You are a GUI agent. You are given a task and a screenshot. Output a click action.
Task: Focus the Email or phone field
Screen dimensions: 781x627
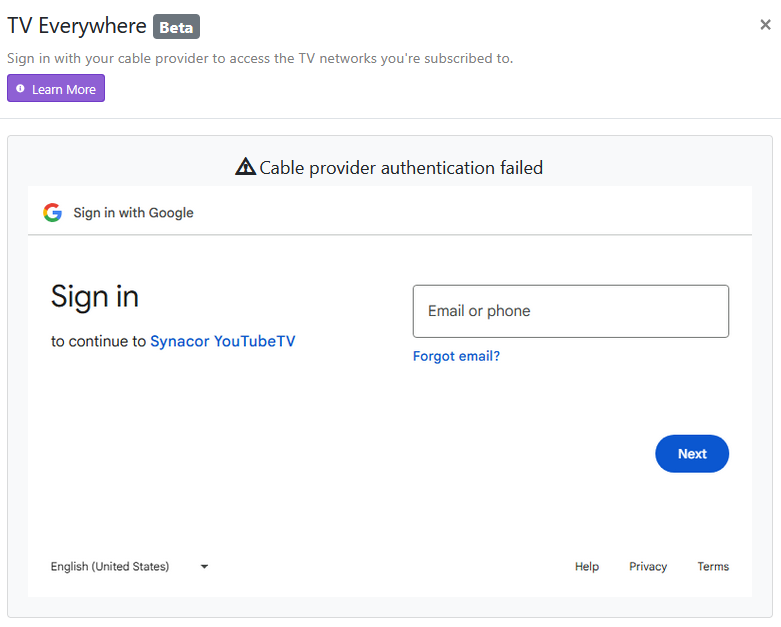[x=570, y=311]
